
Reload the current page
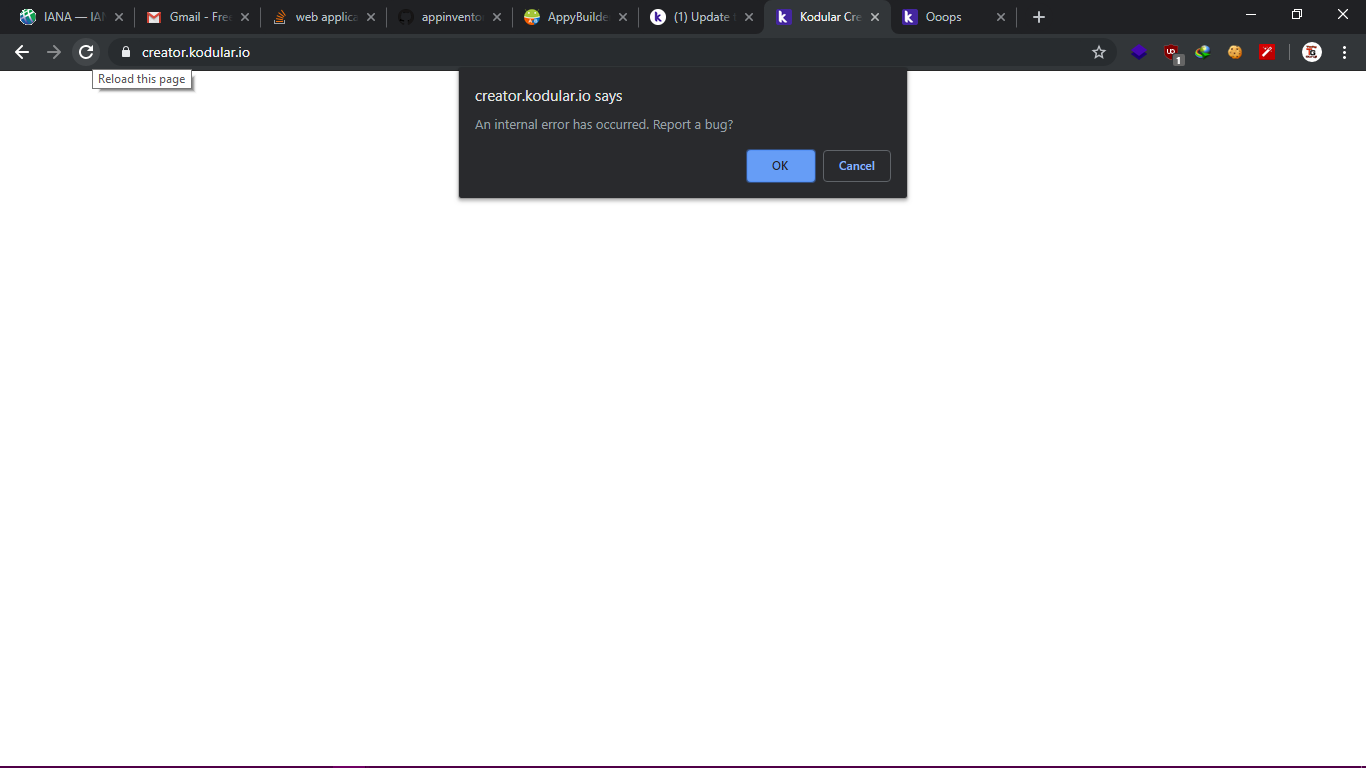coord(86,52)
